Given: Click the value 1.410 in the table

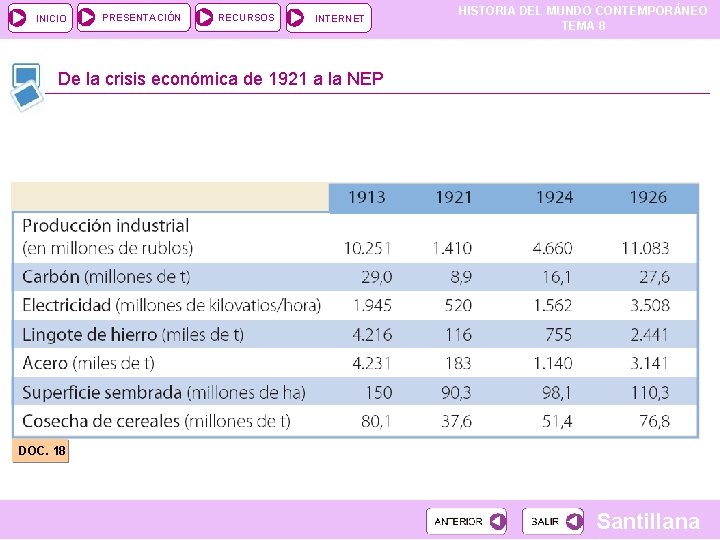Looking at the screenshot, I should pos(452,248).
